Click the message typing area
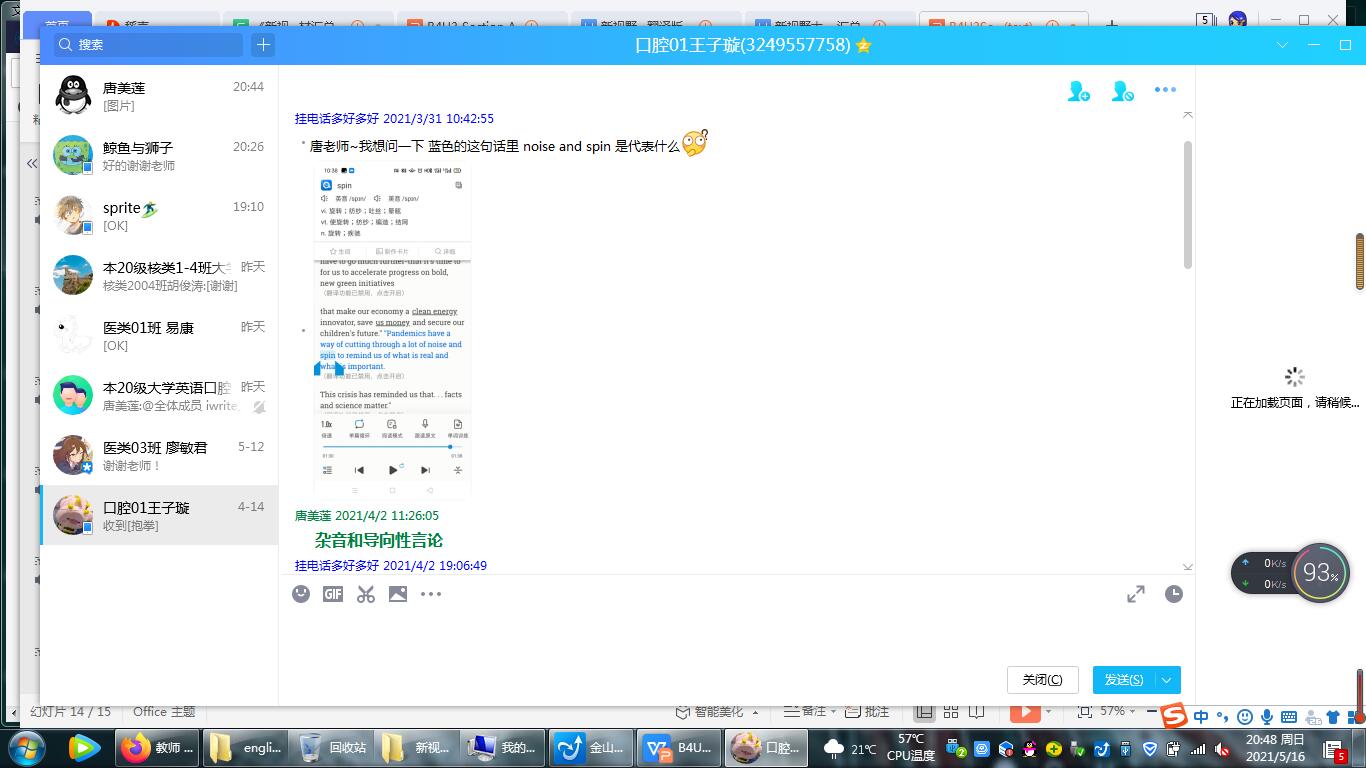 tap(737, 635)
